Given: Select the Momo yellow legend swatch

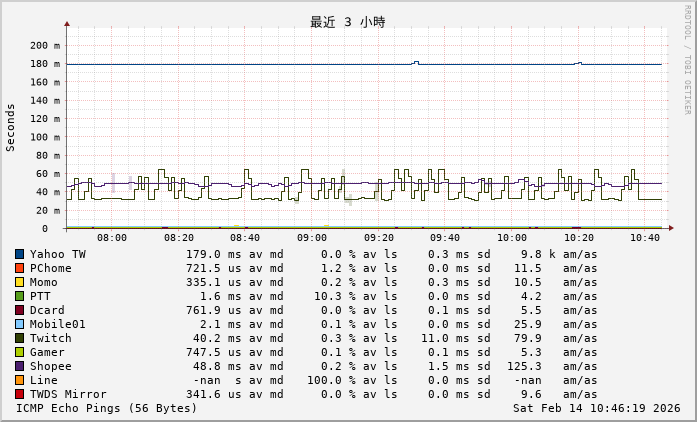Looking at the screenshot, I should click(x=19, y=282).
